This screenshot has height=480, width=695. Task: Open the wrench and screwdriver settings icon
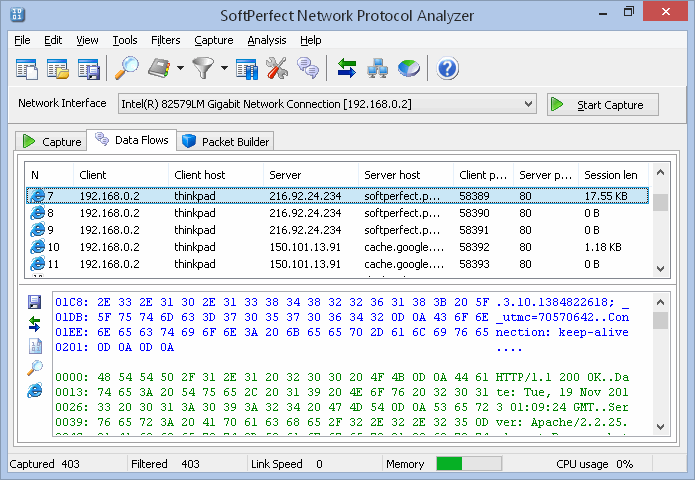click(x=277, y=69)
